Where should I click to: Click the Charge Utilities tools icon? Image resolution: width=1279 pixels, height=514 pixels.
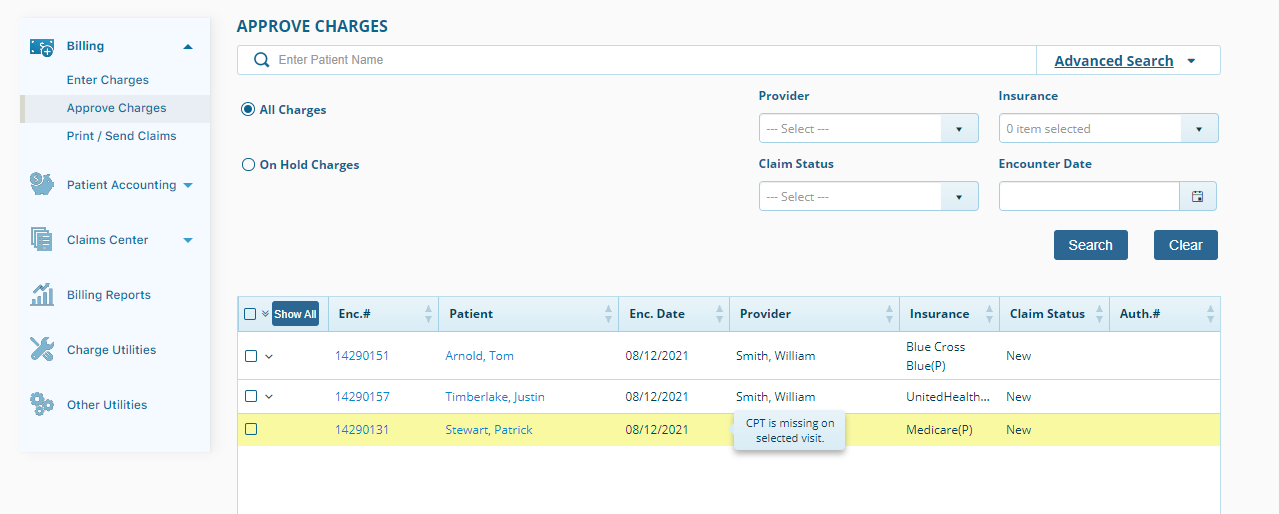tap(41, 350)
